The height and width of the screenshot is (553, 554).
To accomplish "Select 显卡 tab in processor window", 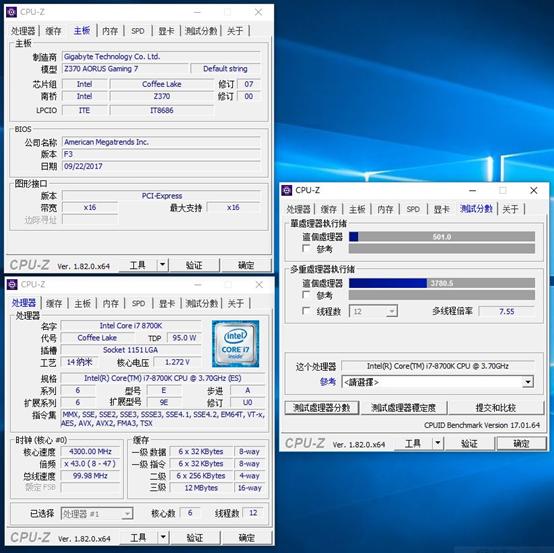I will pos(167,304).
